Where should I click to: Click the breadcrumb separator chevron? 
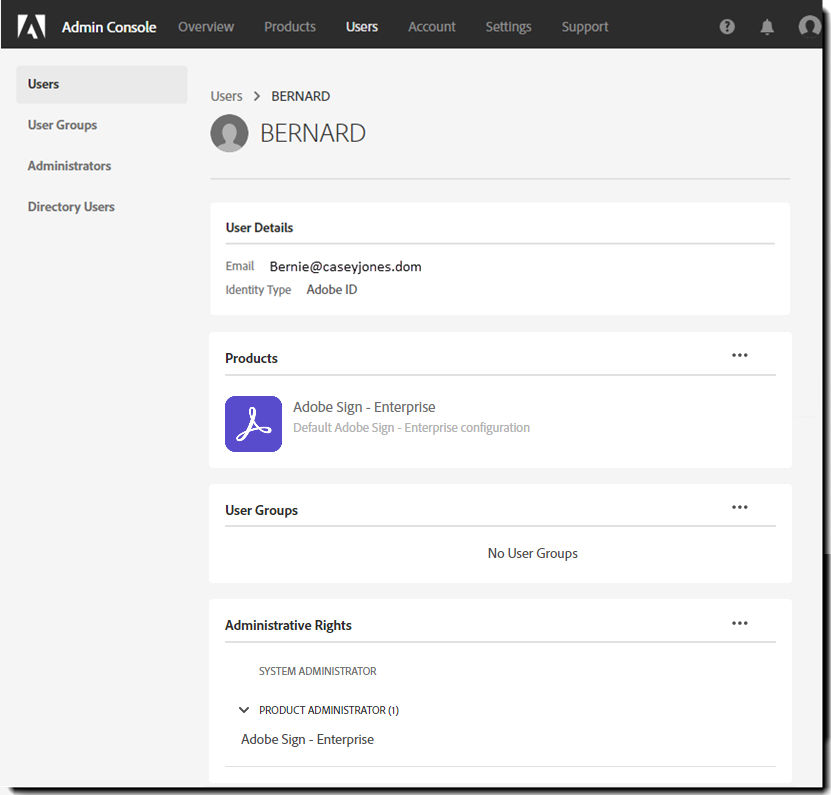pyautogui.click(x=257, y=96)
